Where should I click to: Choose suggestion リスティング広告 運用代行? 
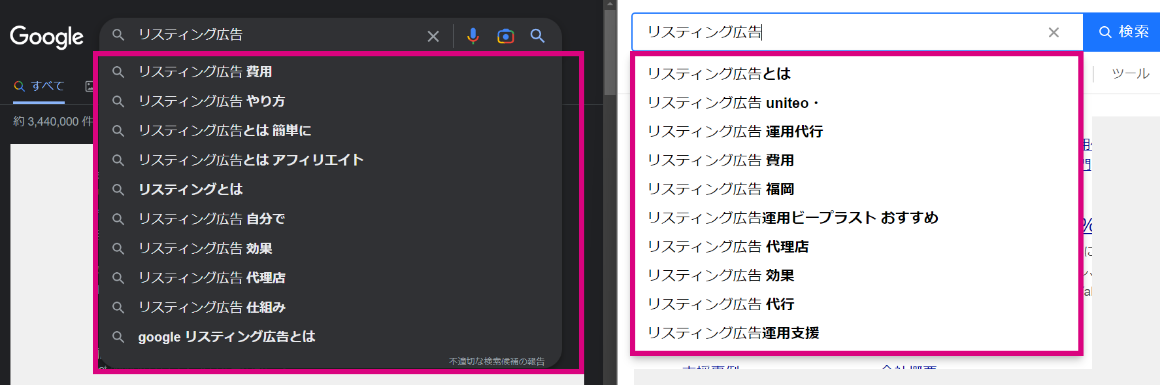click(x=857, y=131)
